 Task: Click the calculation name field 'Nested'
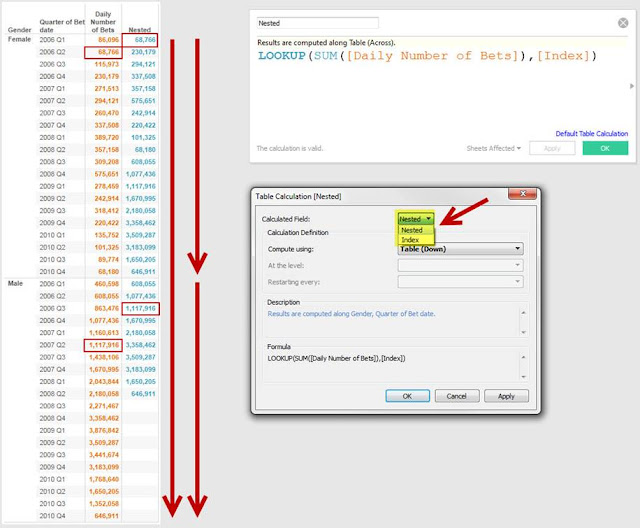(318, 23)
